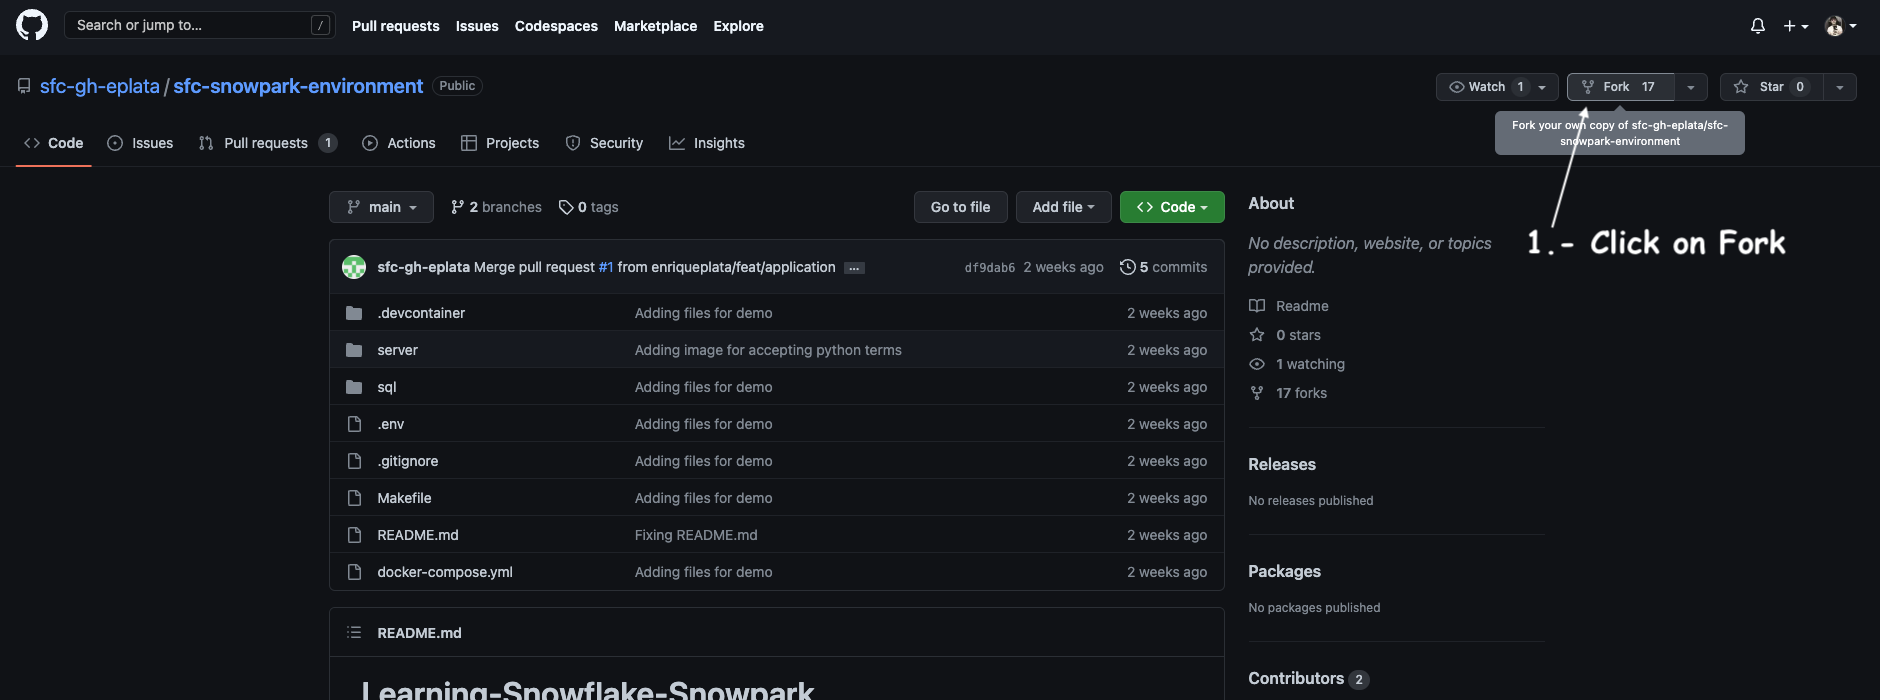
Task: Open the Makefile file
Action: pyautogui.click(x=404, y=498)
